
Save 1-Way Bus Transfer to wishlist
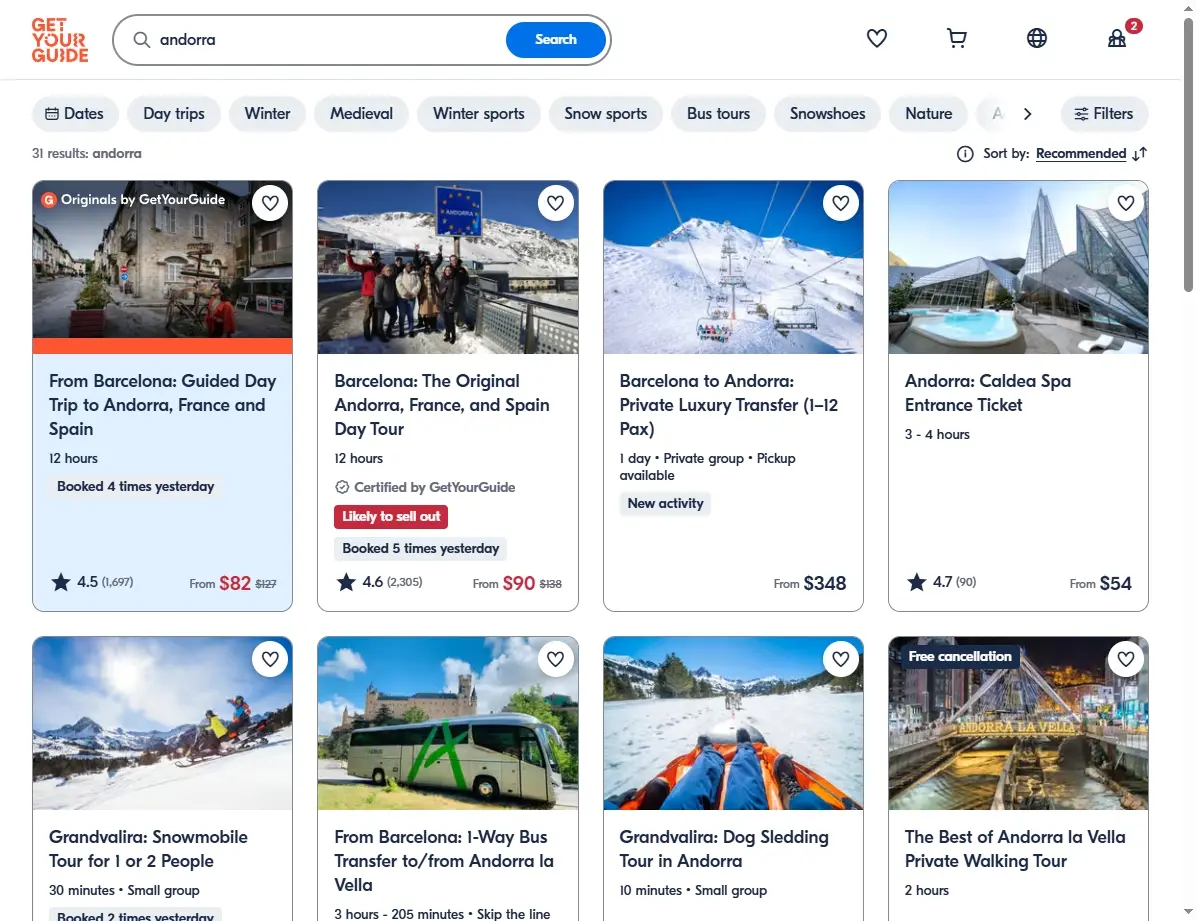pyautogui.click(x=555, y=659)
